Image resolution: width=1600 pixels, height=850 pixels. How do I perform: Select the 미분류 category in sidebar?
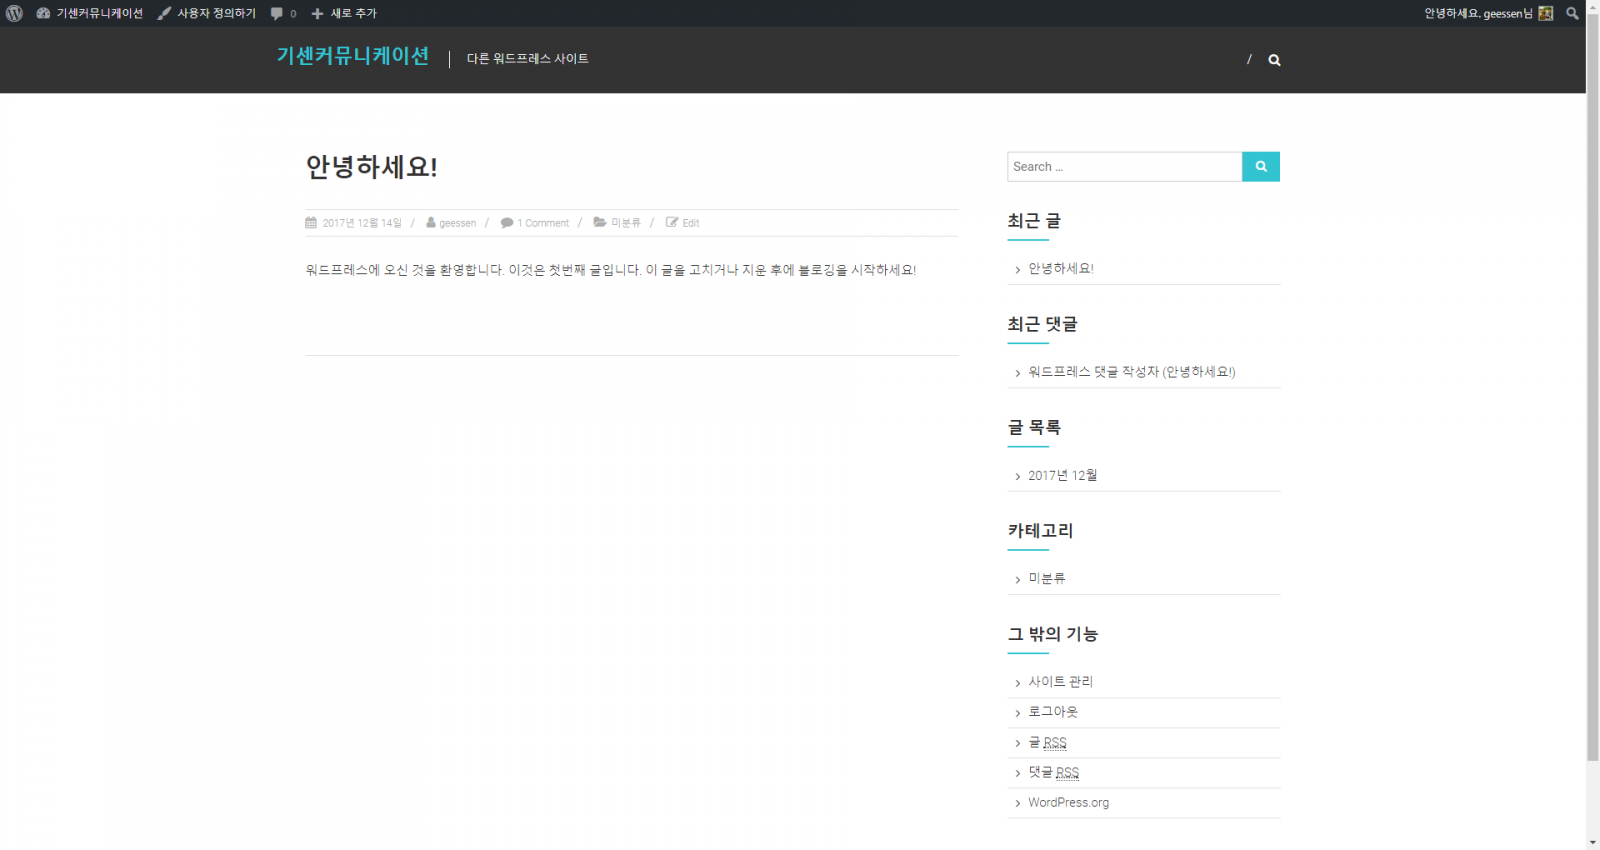pos(1046,578)
